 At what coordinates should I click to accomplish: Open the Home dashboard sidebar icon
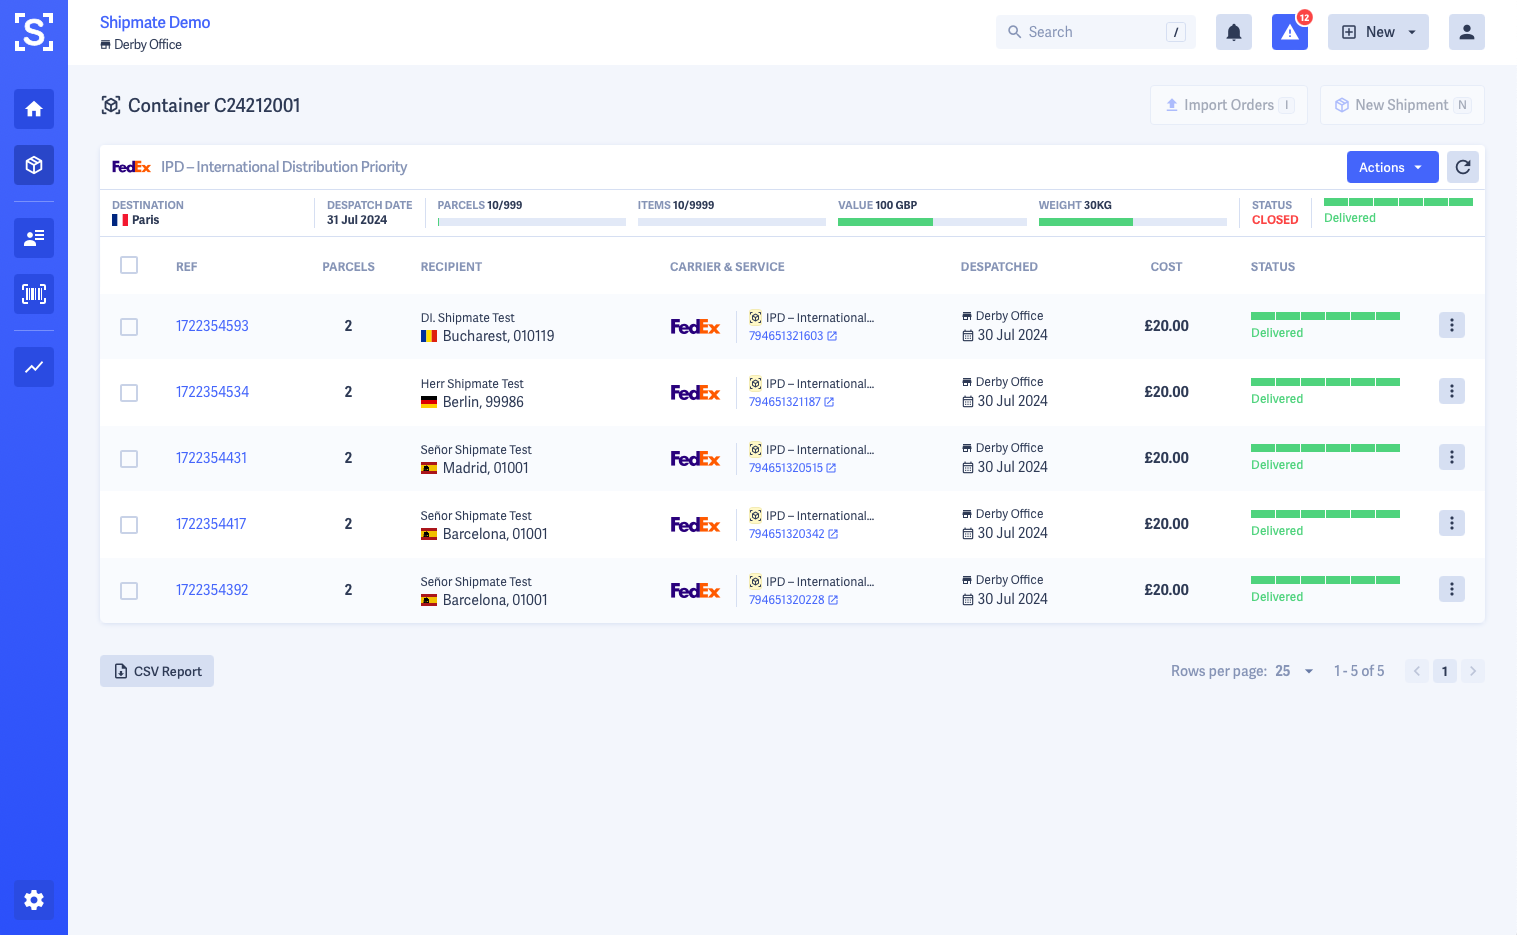(x=34, y=109)
